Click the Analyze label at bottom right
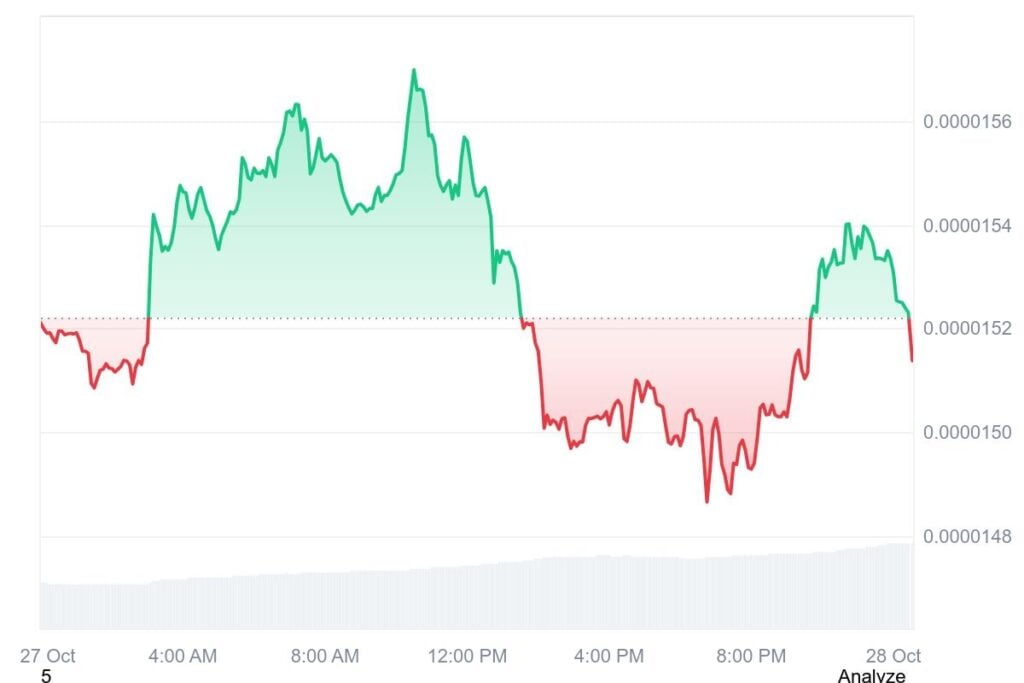Viewport: 1024px width, 683px height. click(x=871, y=676)
